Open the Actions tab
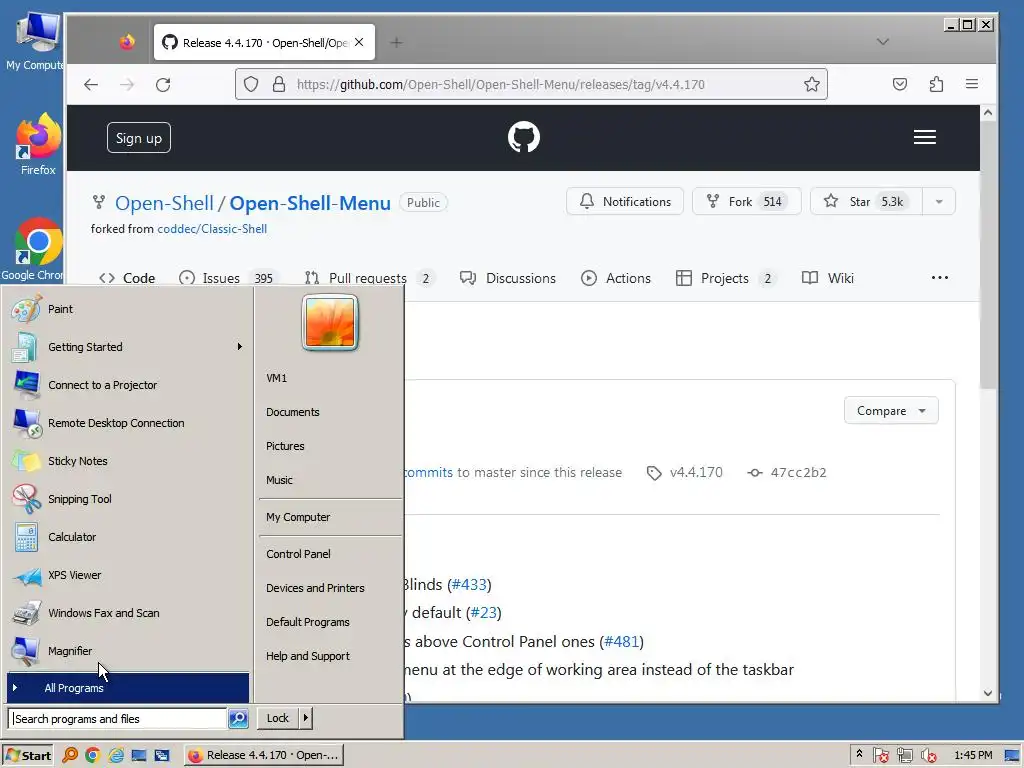The width and height of the screenshot is (1024, 768). 616,278
